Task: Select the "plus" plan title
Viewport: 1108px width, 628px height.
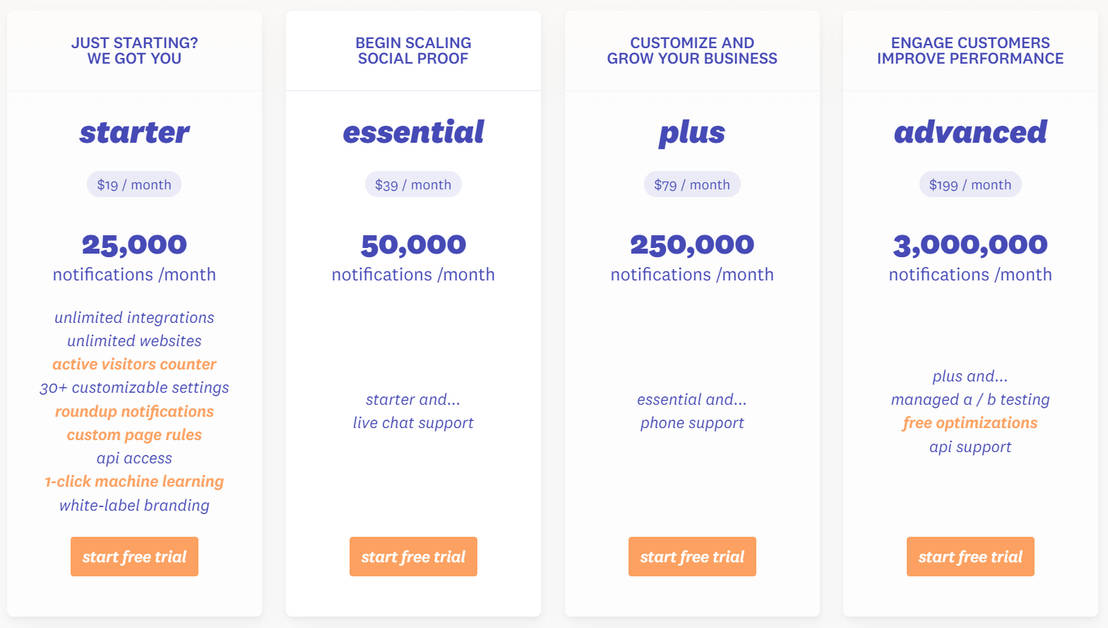Action: (x=692, y=133)
